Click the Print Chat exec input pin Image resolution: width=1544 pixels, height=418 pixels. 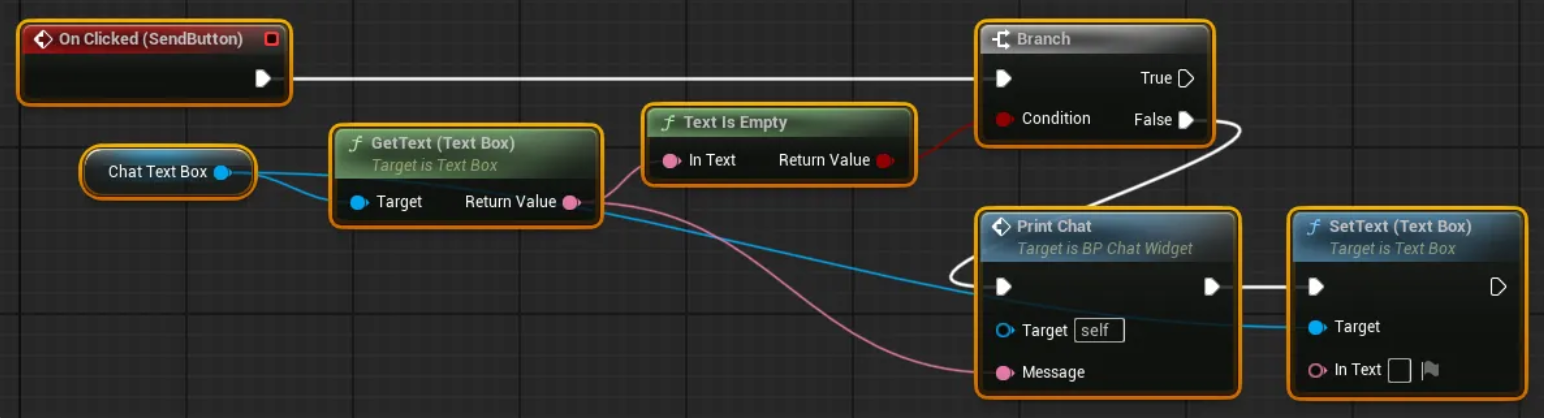[x=1003, y=287]
